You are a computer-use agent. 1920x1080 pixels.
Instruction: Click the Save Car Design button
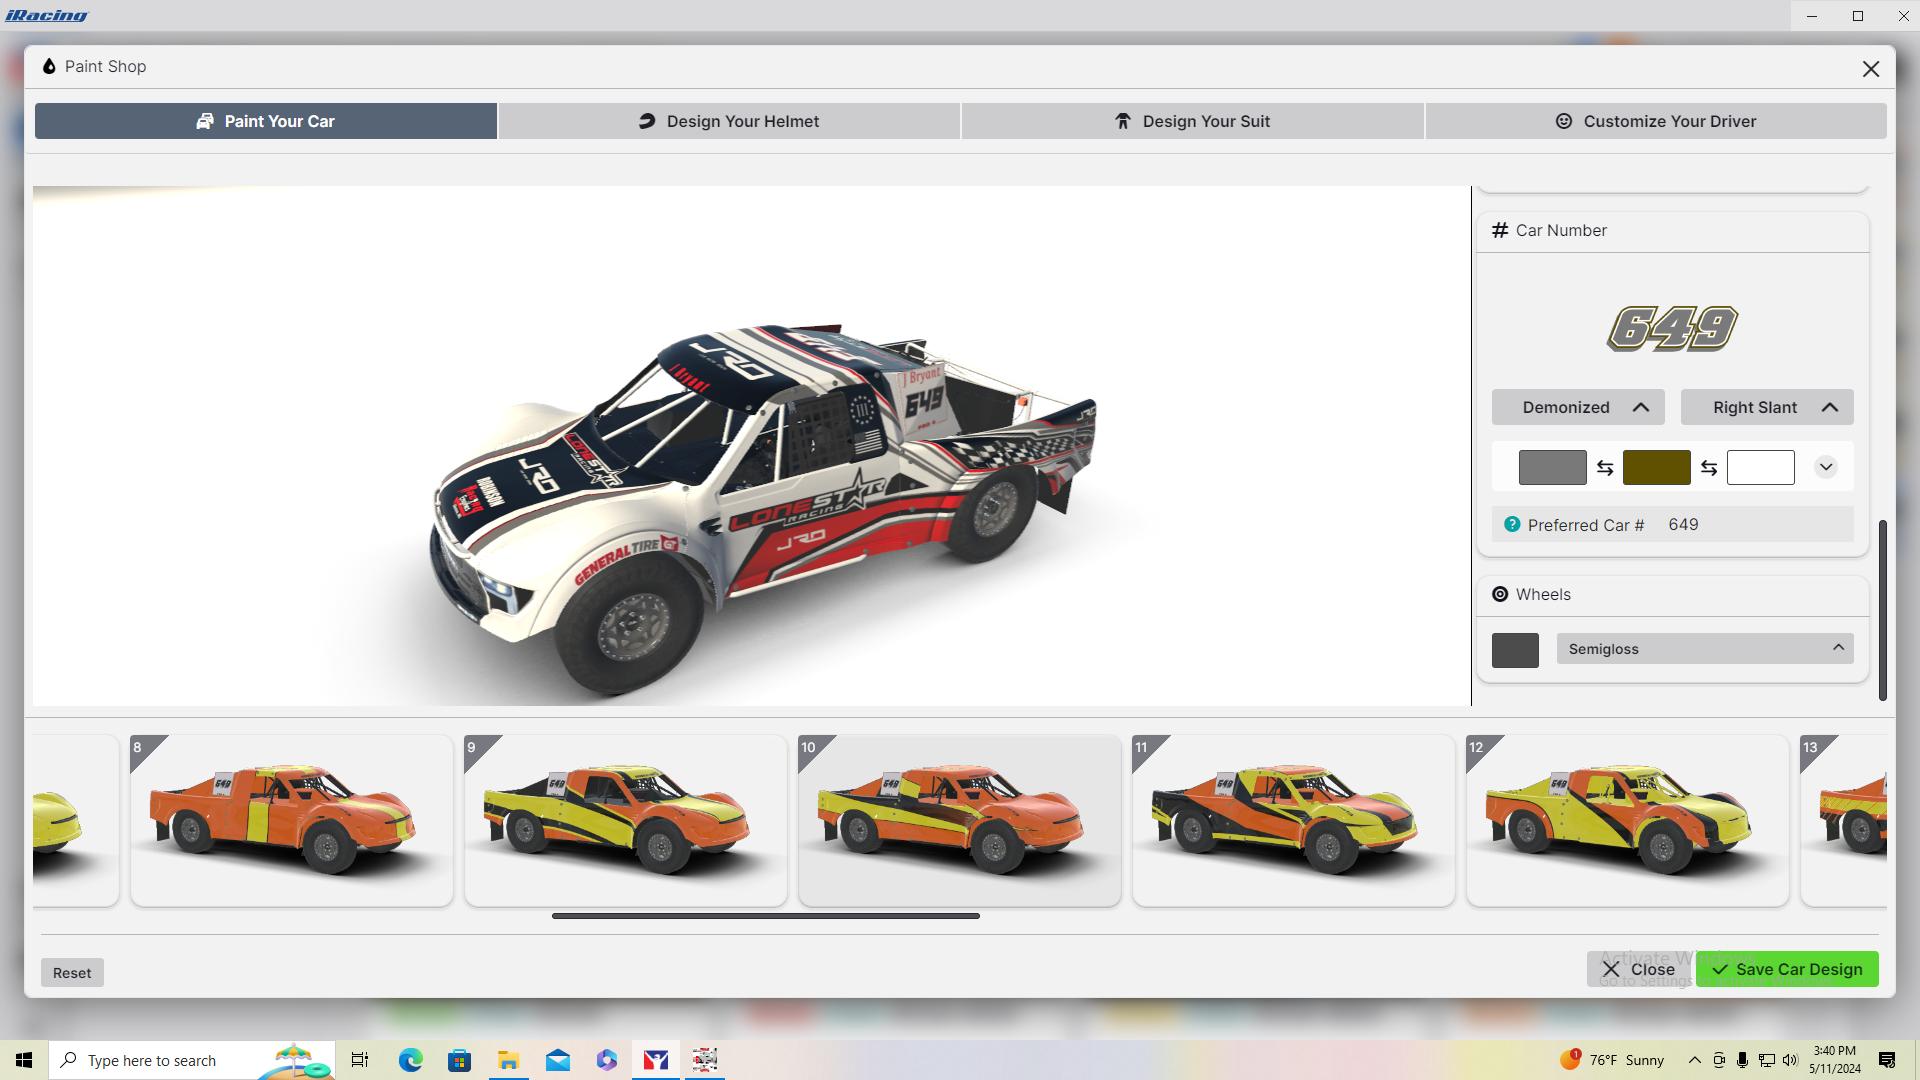(1786, 969)
